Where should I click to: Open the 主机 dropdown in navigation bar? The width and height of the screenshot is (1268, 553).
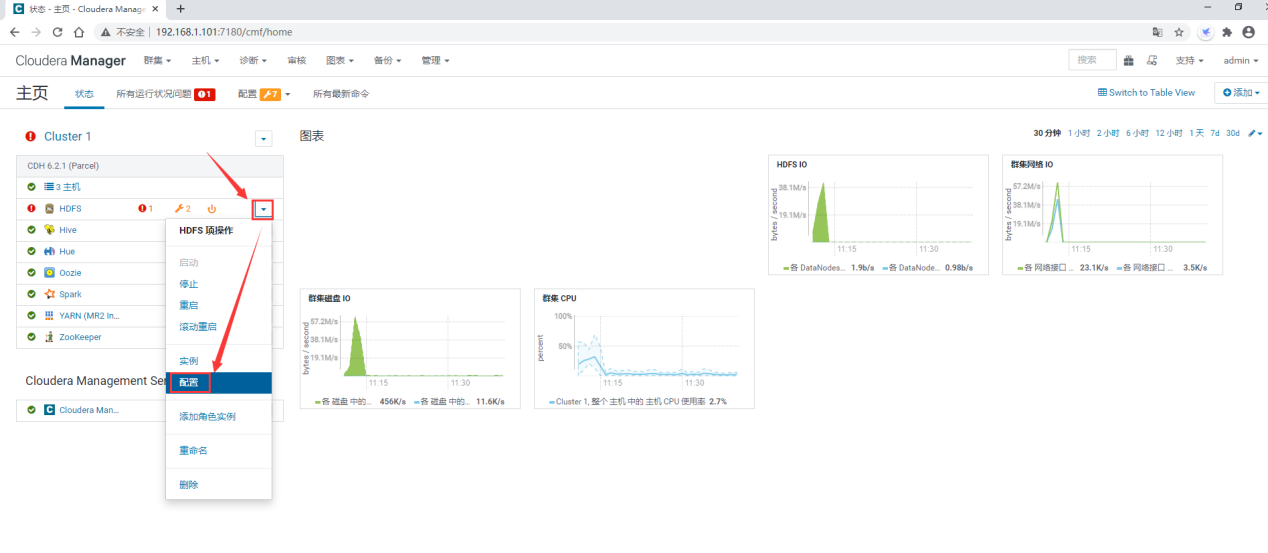click(x=205, y=61)
